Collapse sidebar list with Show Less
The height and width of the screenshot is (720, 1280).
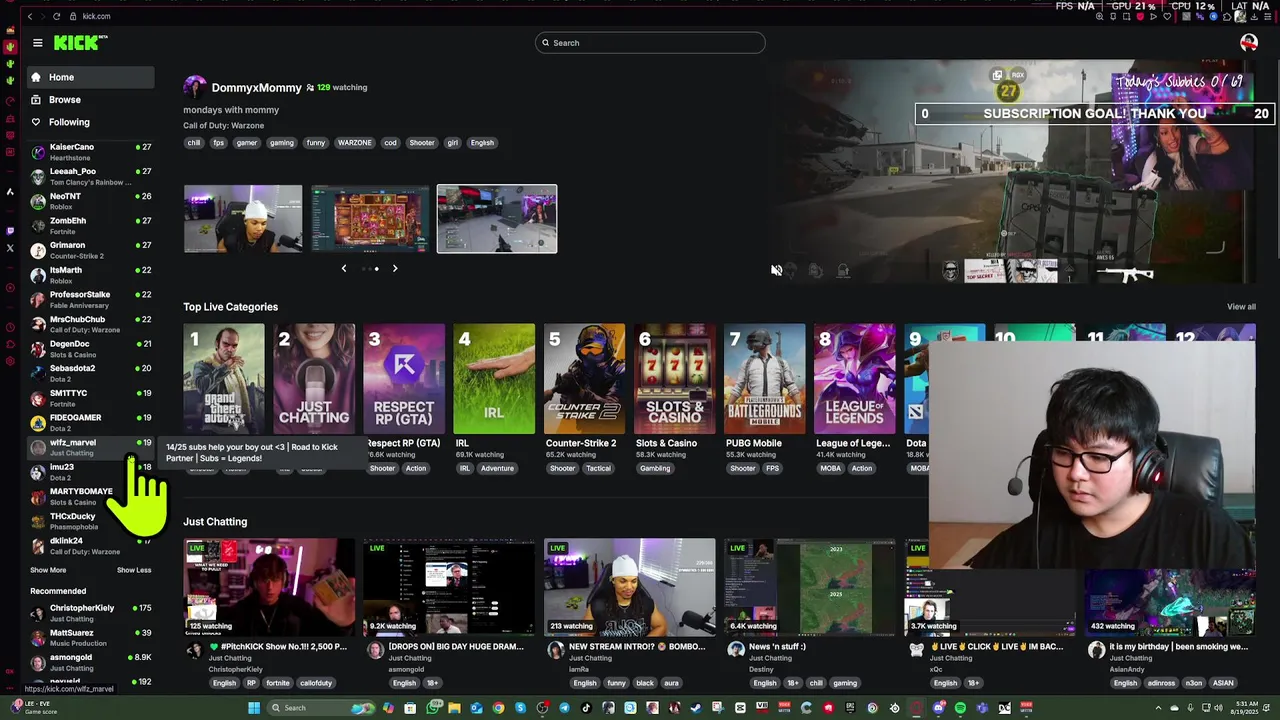point(134,570)
